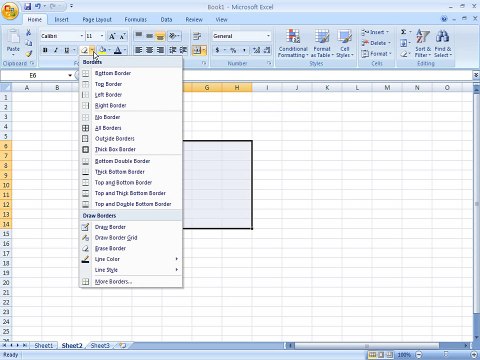Open the Data ribbon tab
The width and height of the screenshot is (480, 360).
pos(166,20)
